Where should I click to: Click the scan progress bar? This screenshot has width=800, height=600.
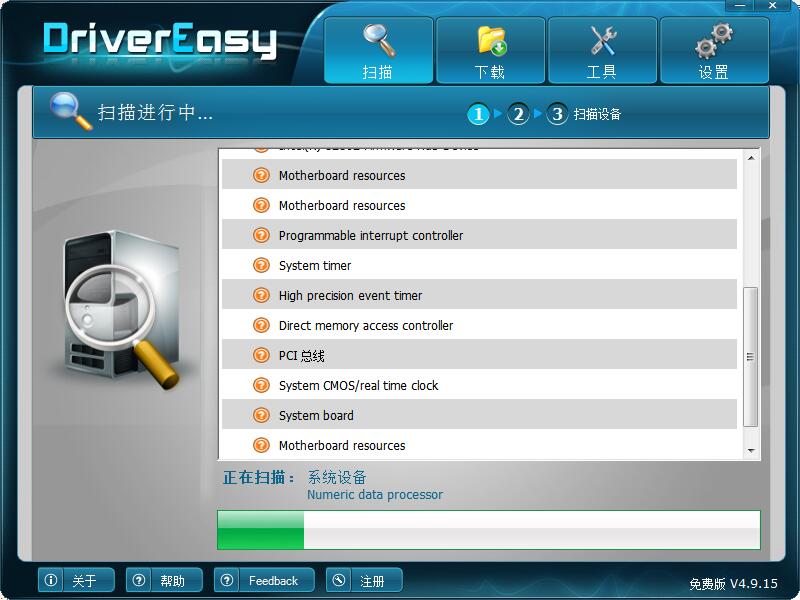tap(489, 530)
